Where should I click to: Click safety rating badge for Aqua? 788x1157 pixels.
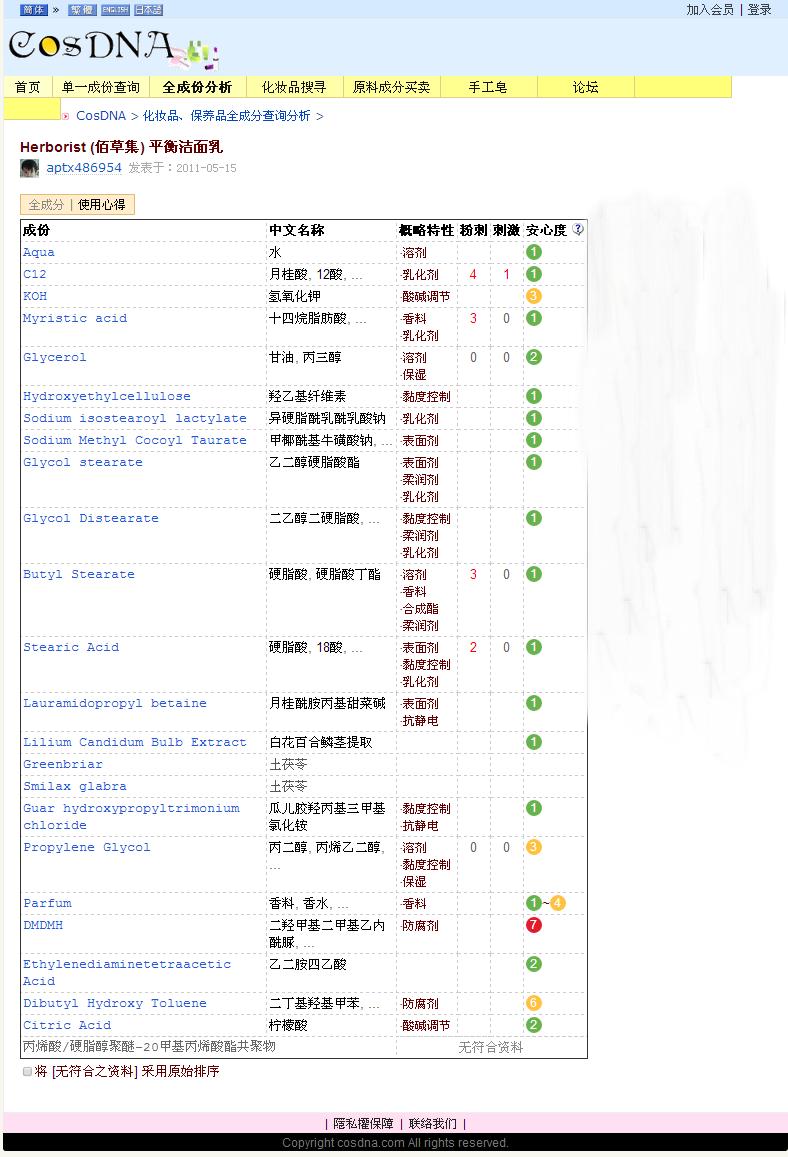[x=534, y=252]
